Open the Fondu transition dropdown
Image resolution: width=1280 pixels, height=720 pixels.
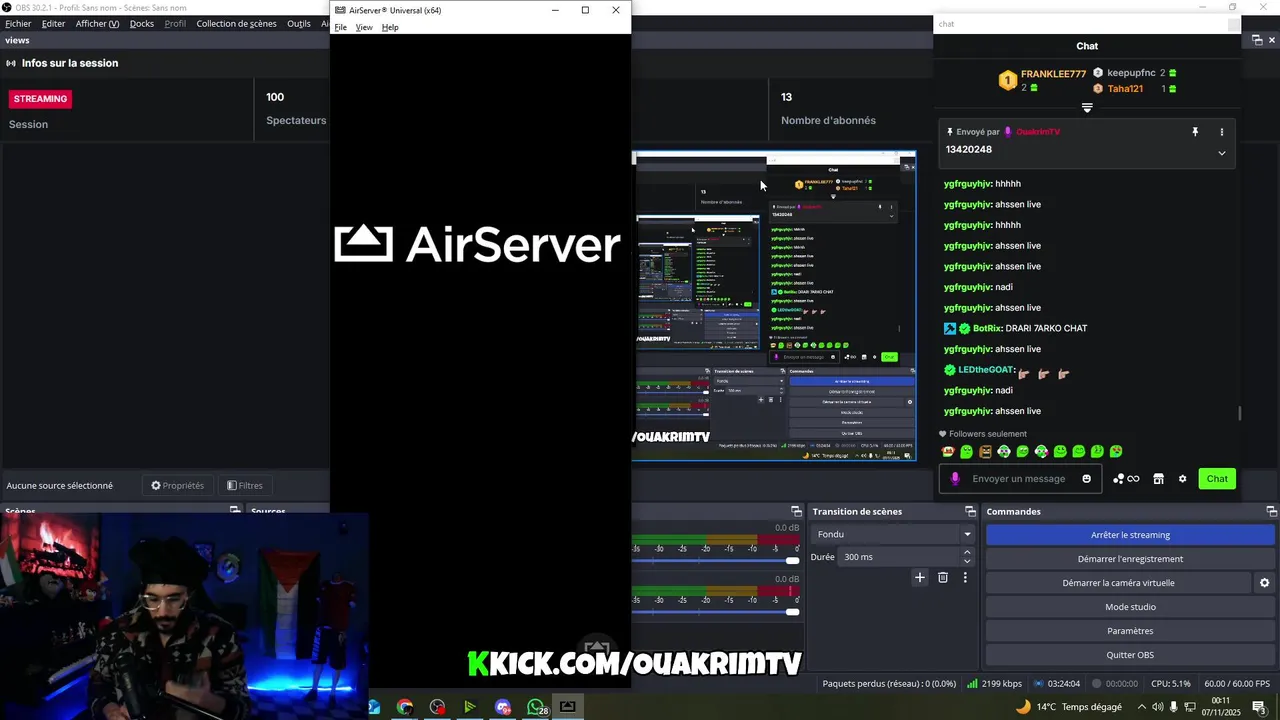pos(894,534)
